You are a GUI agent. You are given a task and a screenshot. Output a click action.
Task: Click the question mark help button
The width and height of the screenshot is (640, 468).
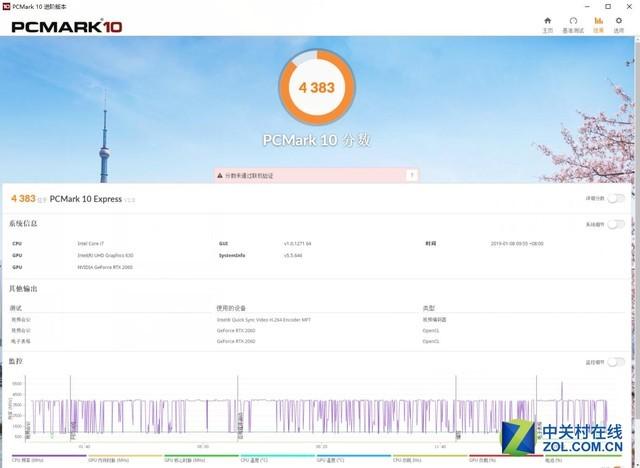(x=412, y=175)
